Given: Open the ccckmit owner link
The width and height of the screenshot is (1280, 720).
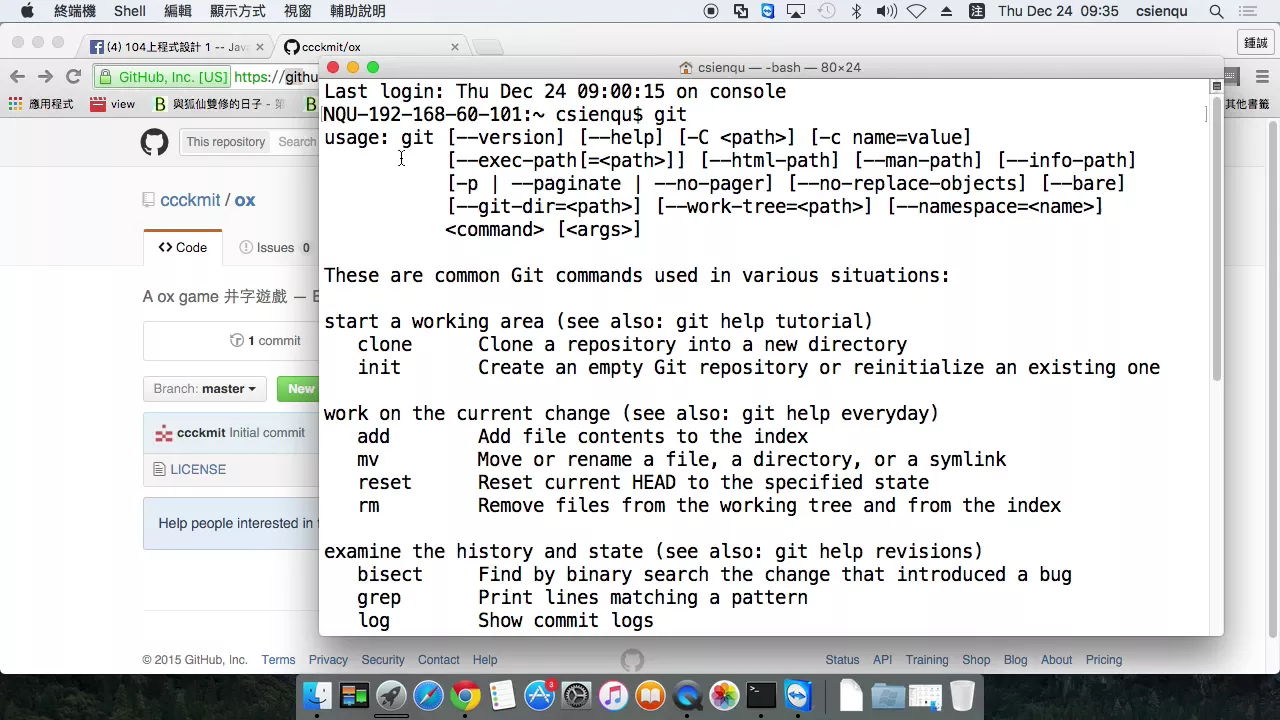Looking at the screenshot, I should [x=190, y=200].
